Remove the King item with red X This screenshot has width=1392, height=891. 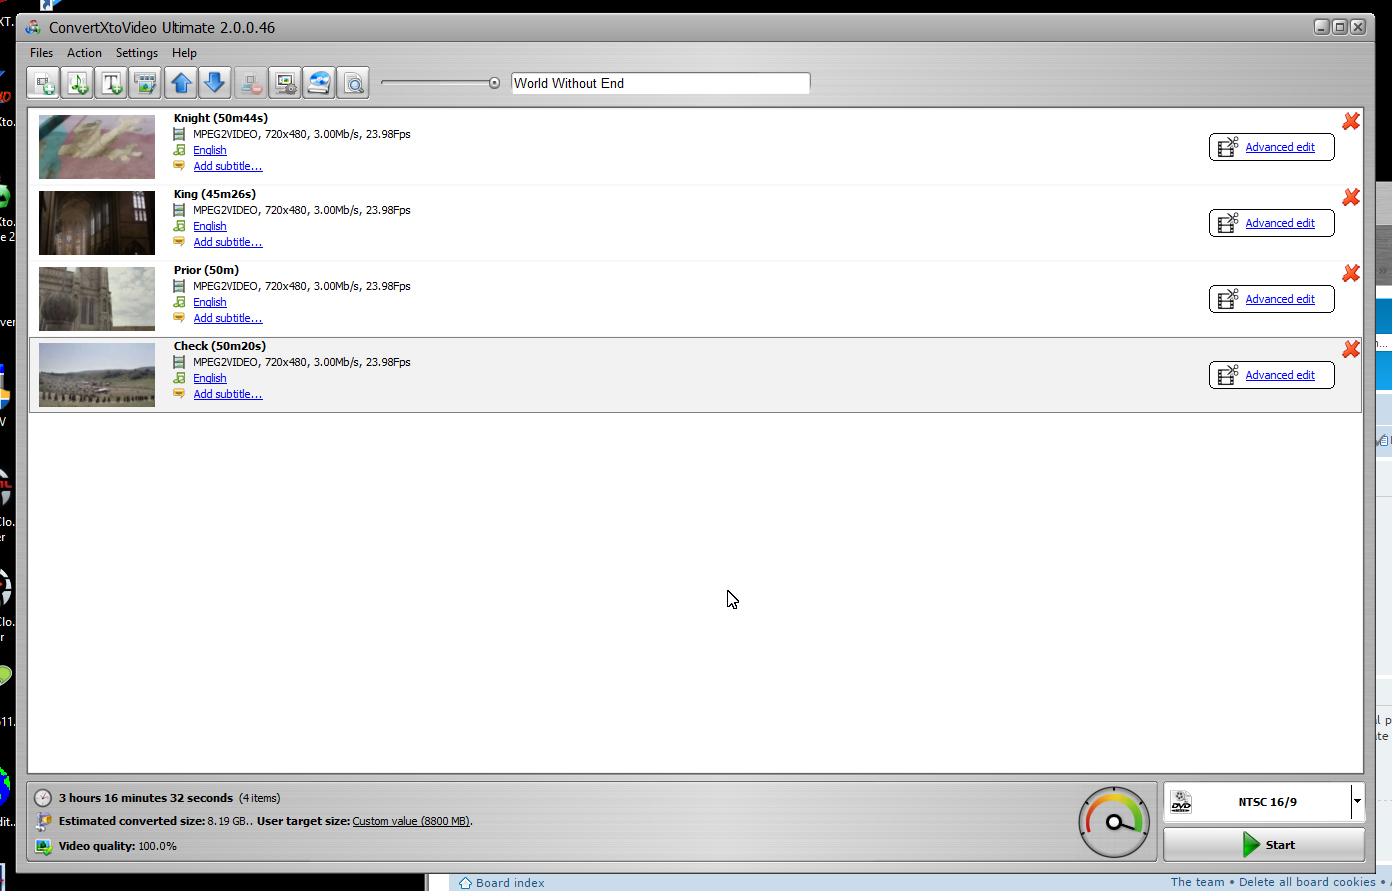[1351, 197]
